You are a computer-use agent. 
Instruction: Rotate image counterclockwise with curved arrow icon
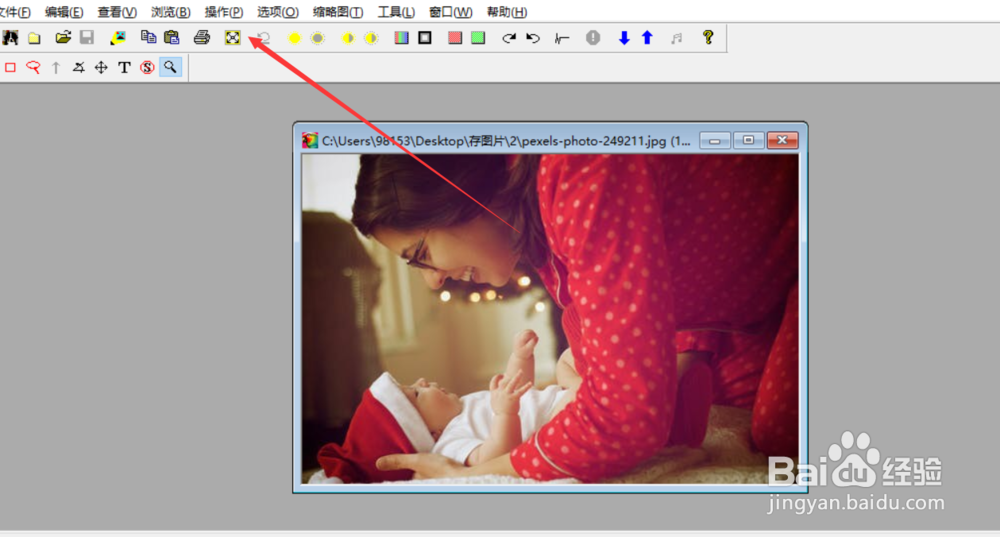(x=533, y=38)
